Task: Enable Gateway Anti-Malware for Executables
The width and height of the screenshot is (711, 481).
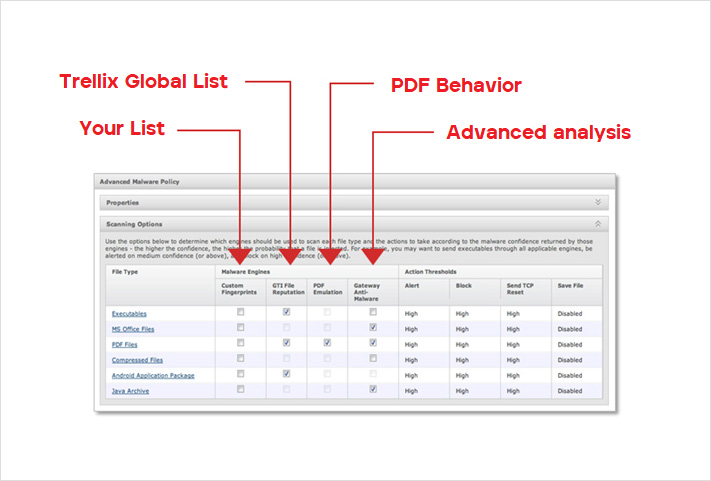Action: [373, 312]
